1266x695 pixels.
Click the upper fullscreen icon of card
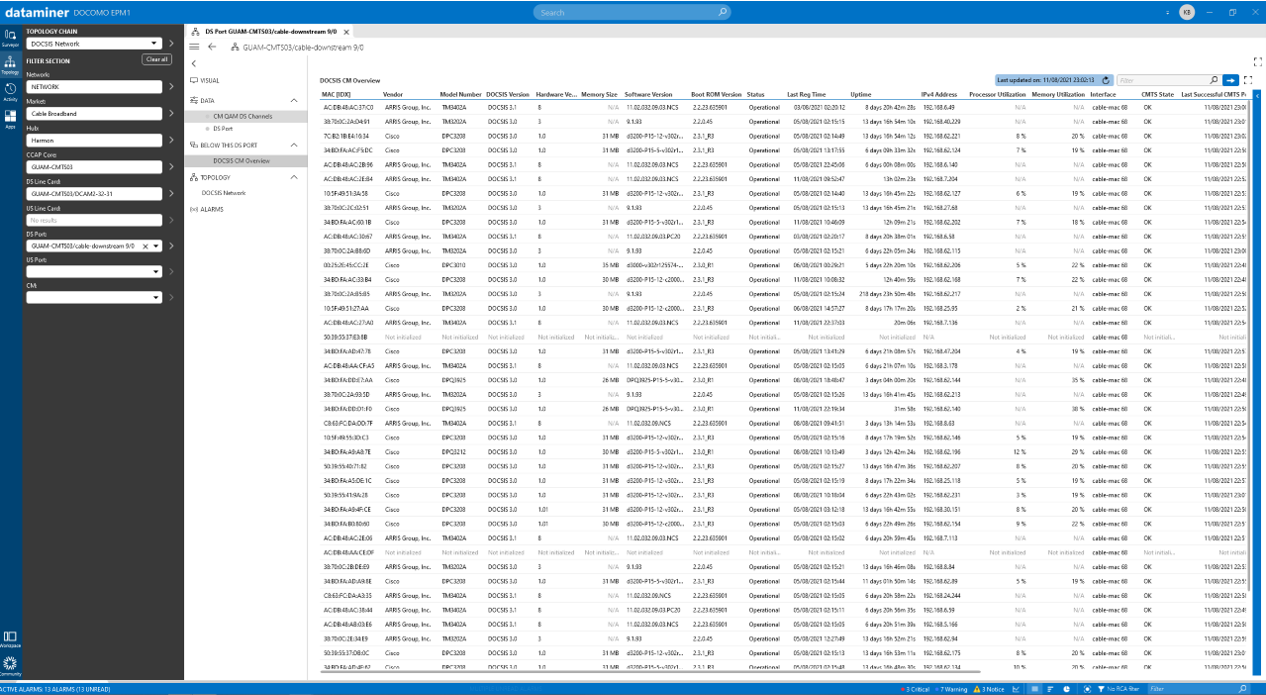(x=1257, y=62)
